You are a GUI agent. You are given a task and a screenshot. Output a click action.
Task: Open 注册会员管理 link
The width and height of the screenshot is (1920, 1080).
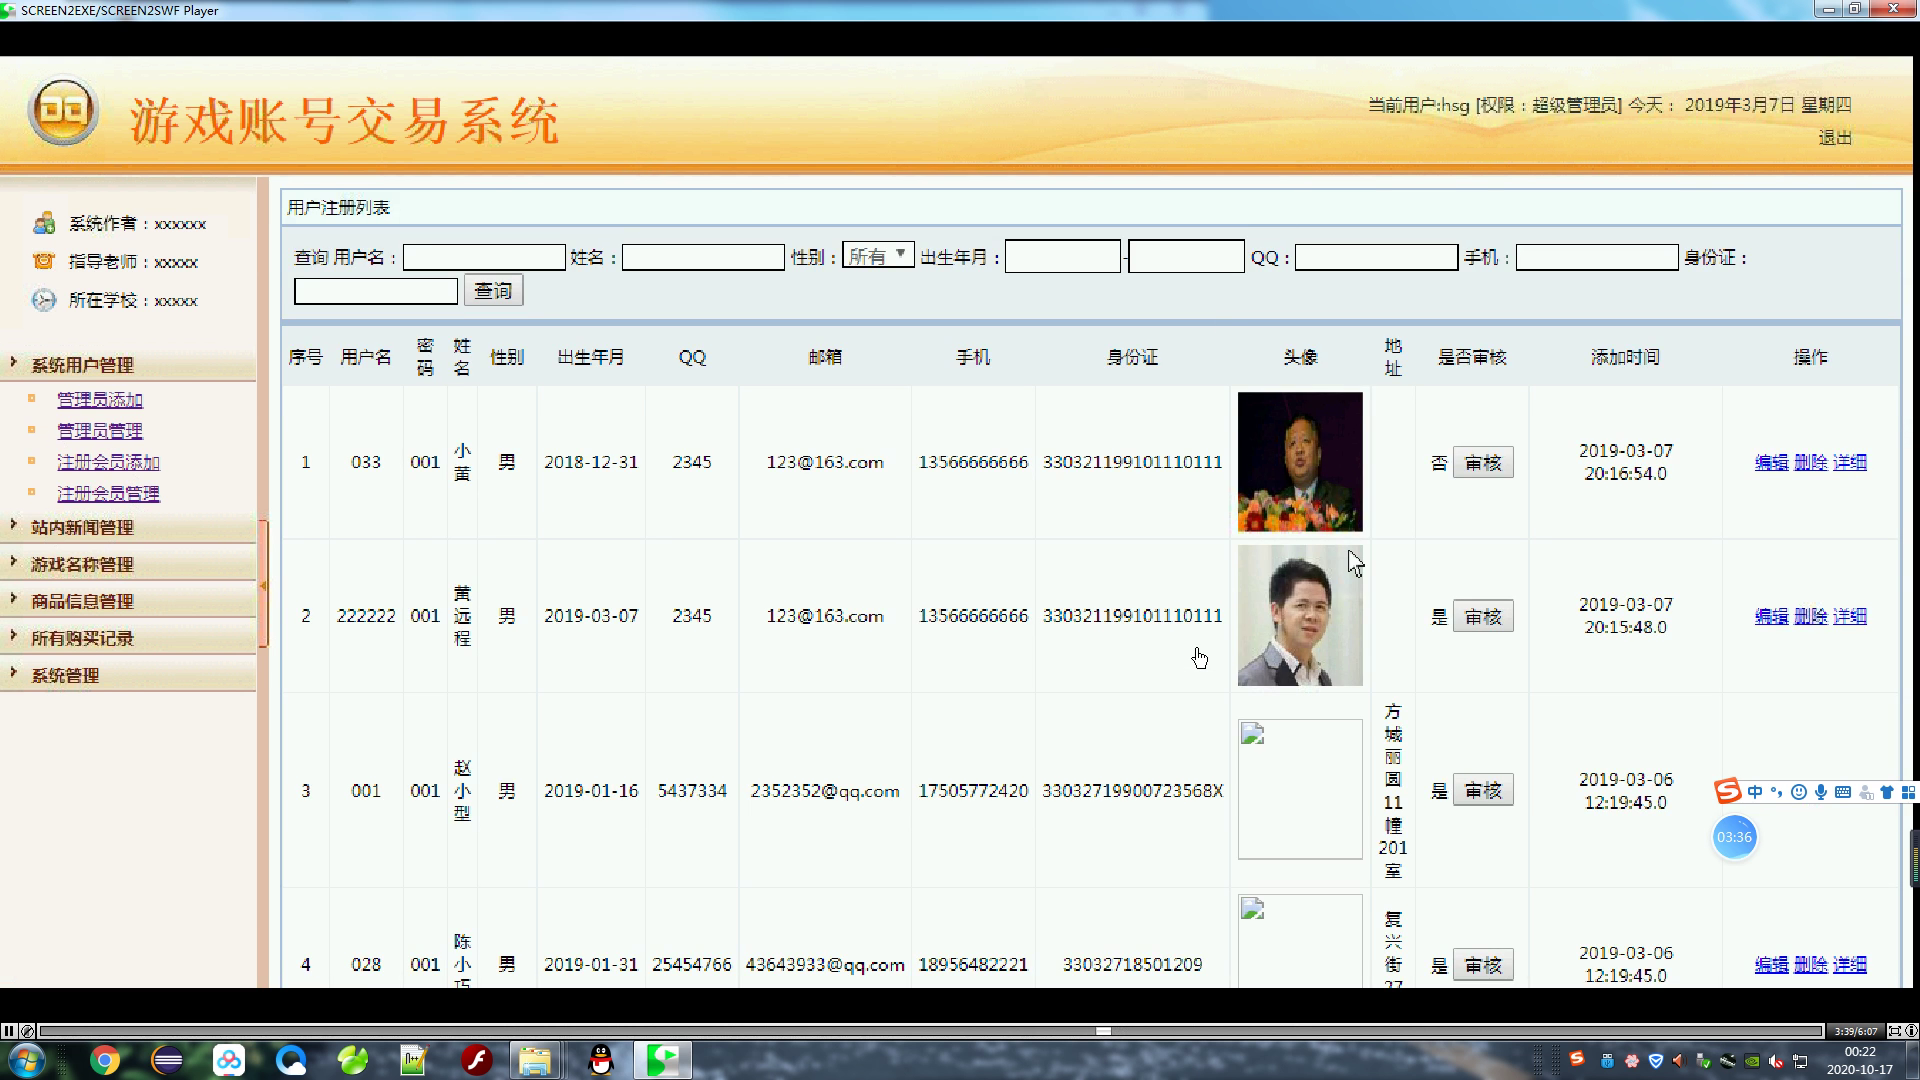point(108,493)
